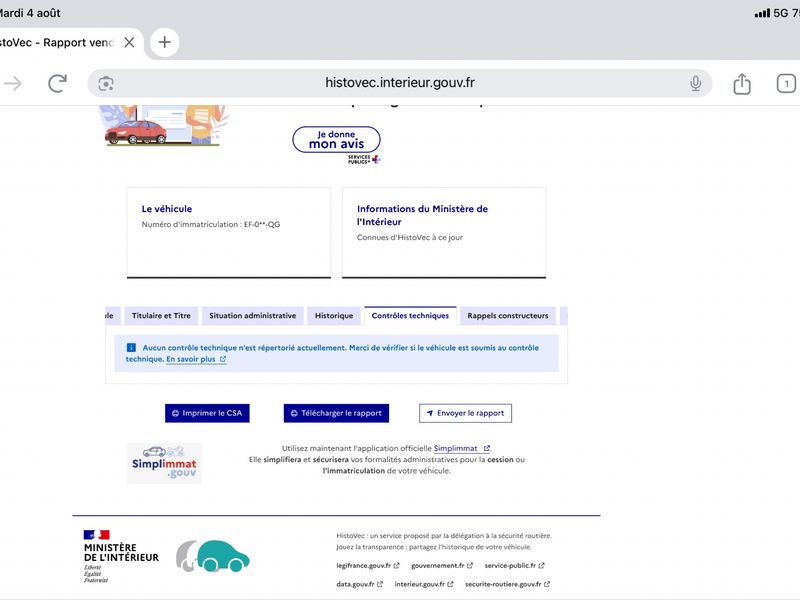
Task: Close the HistoVec browser tab
Action: (x=130, y=42)
